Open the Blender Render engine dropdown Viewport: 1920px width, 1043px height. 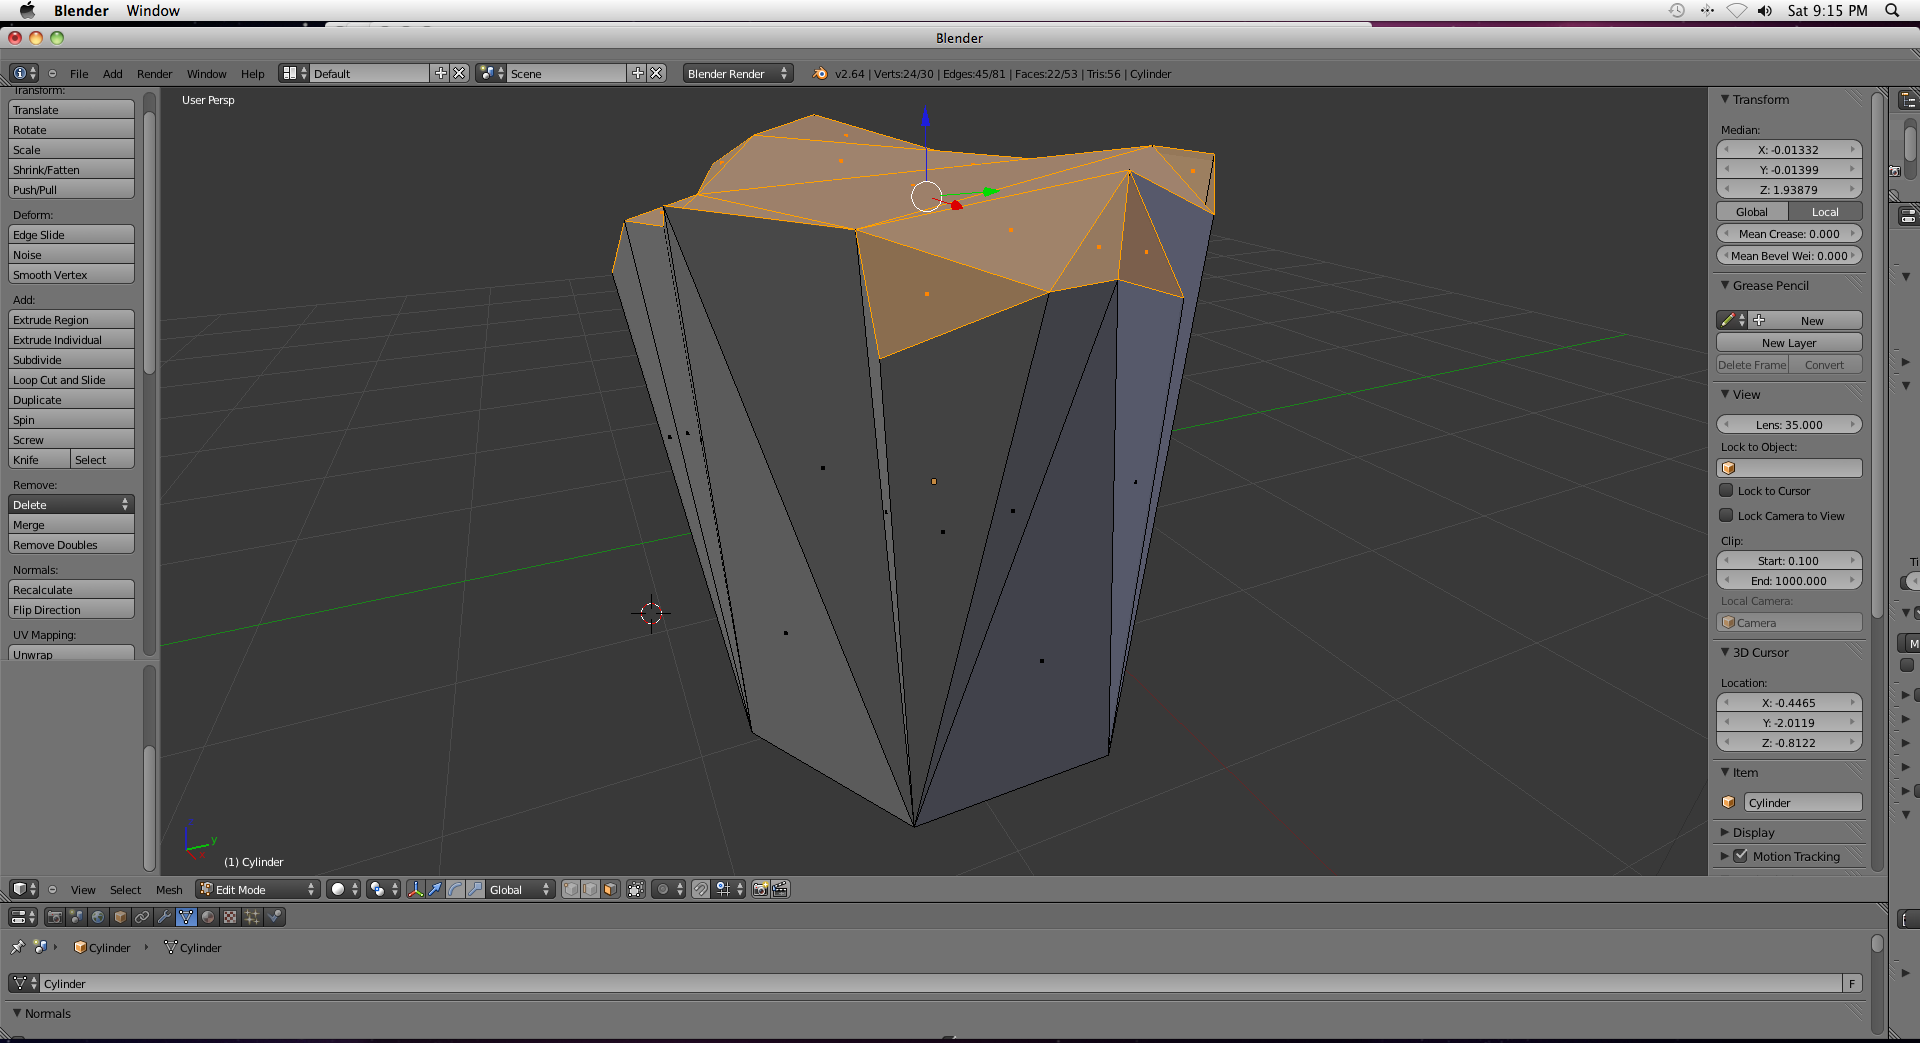click(x=738, y=73)
